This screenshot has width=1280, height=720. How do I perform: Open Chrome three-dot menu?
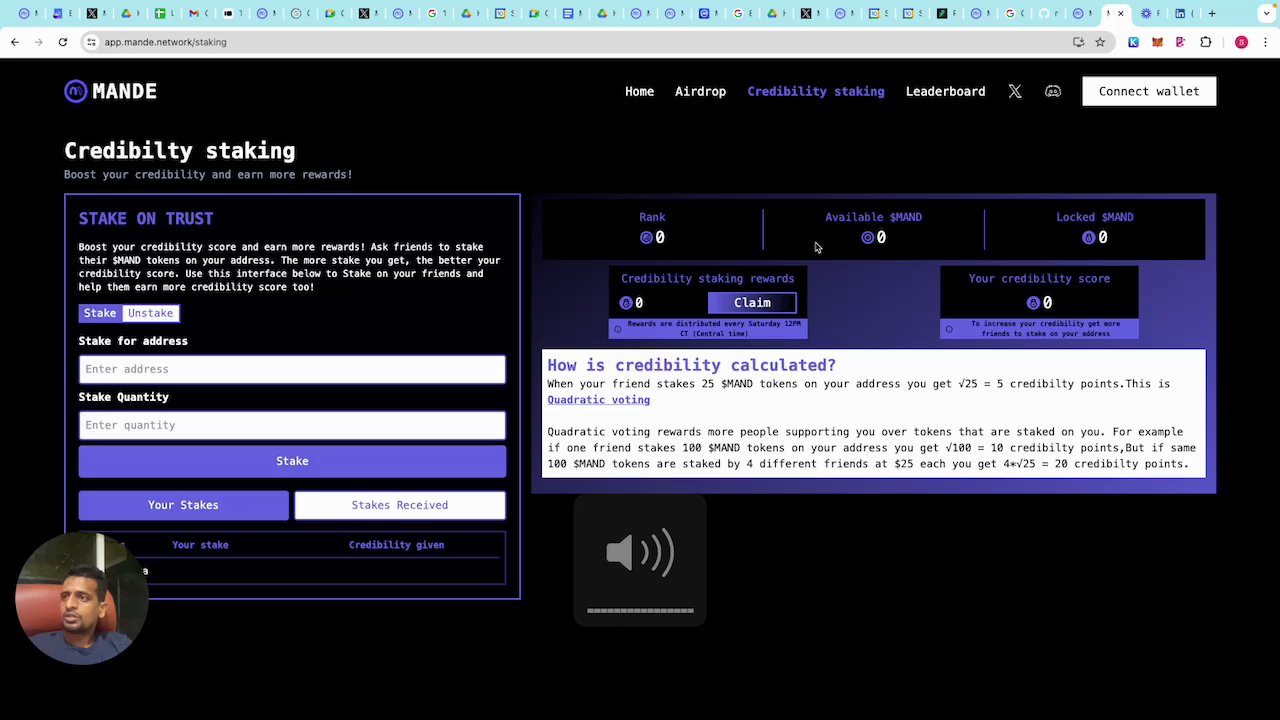1266,42
